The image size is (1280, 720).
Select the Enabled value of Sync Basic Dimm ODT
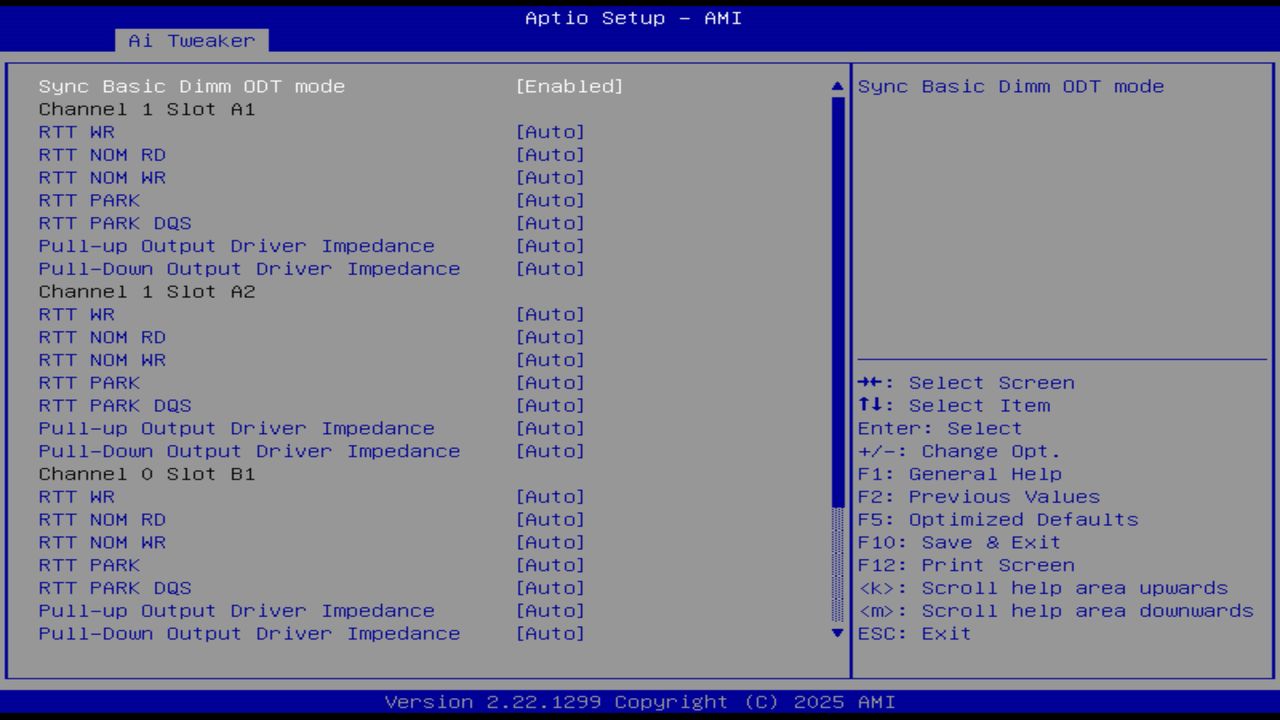pyautogui.click(x=571, y=86)
